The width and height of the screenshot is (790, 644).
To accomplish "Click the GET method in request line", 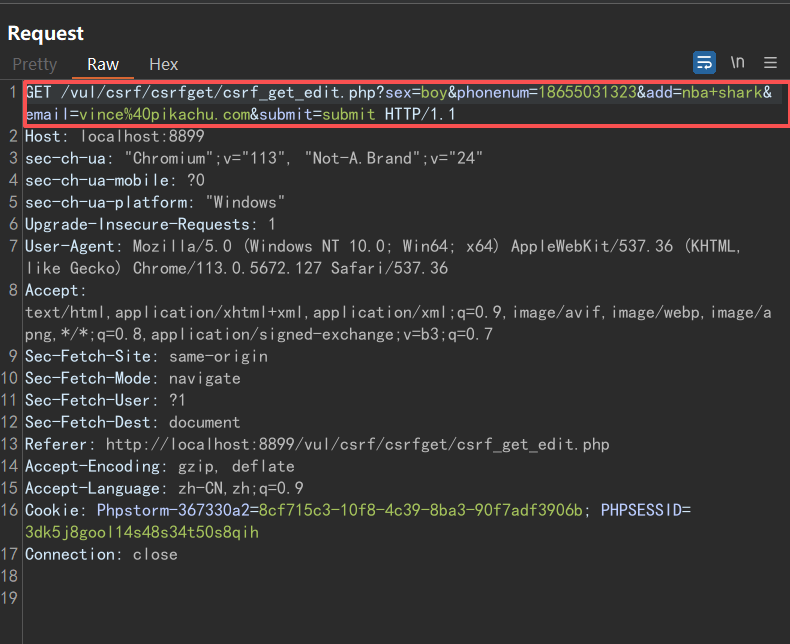I will pos(40,92).
